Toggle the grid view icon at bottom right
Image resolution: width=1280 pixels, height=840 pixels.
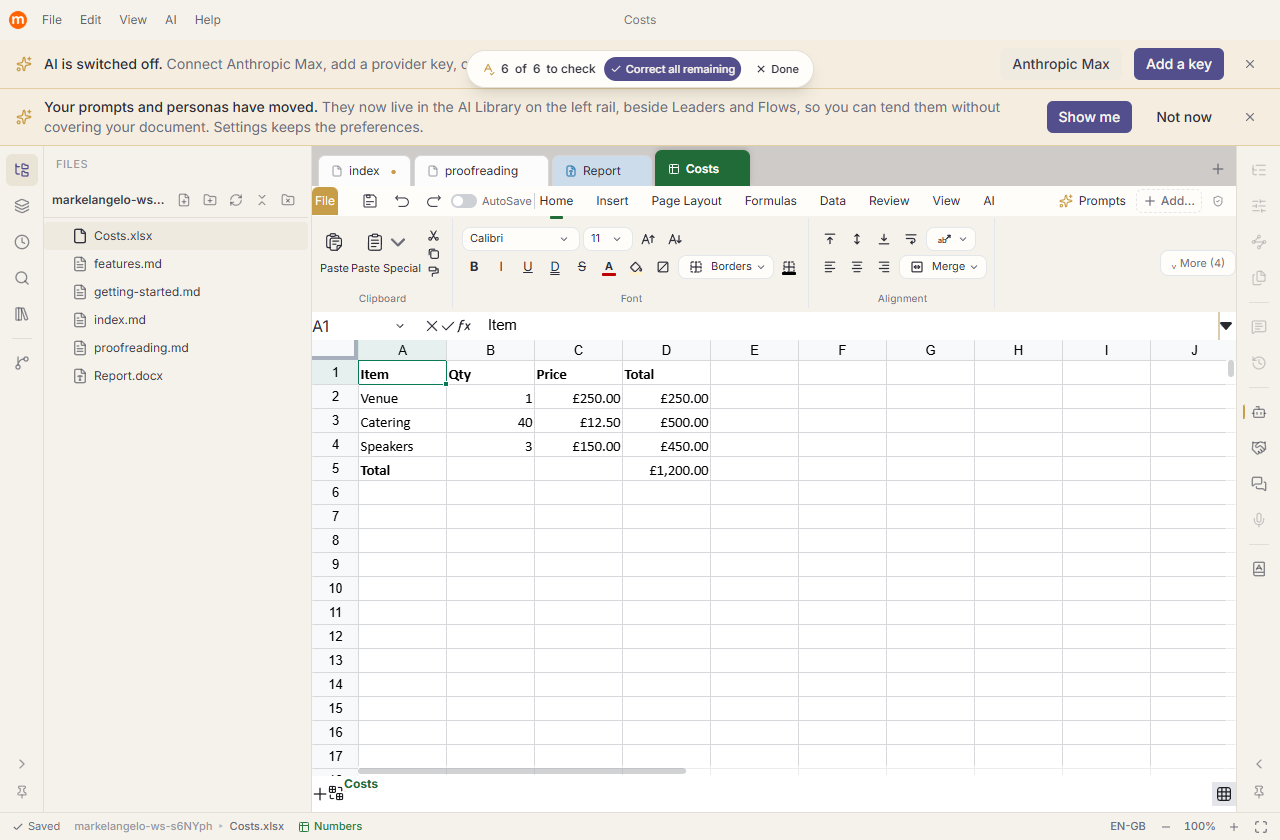point(1223,794)
